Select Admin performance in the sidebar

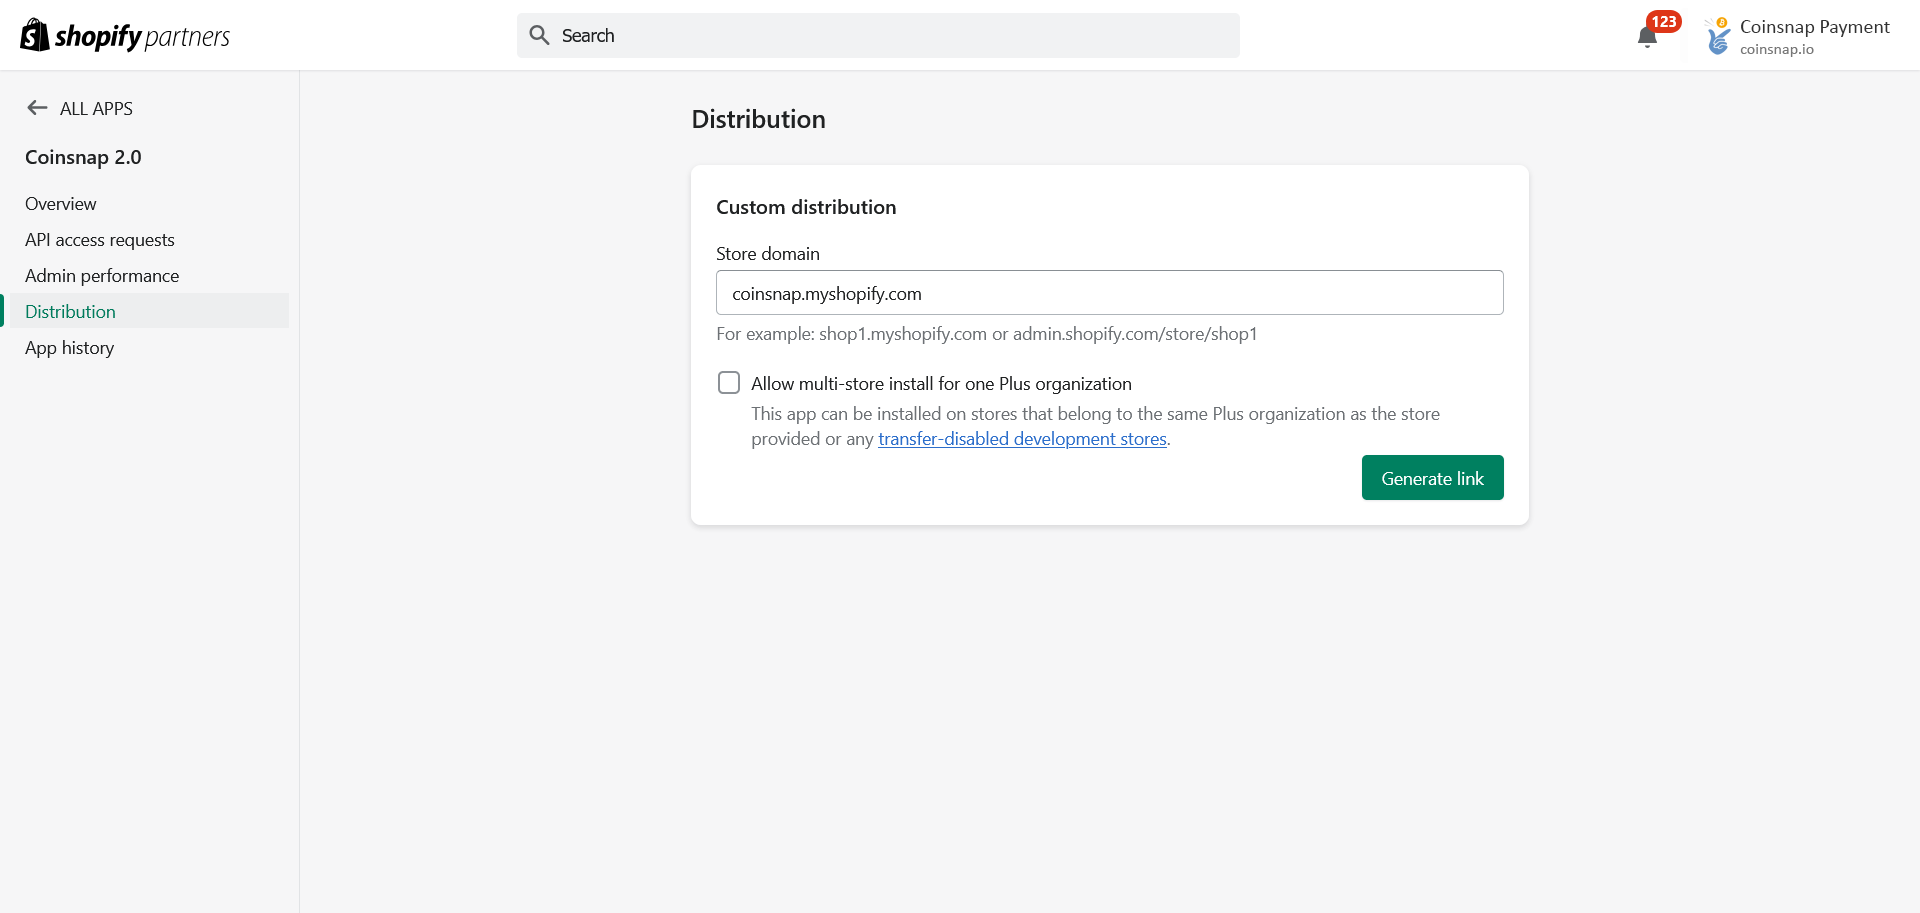pyautogui.click(x=102, y=276)
